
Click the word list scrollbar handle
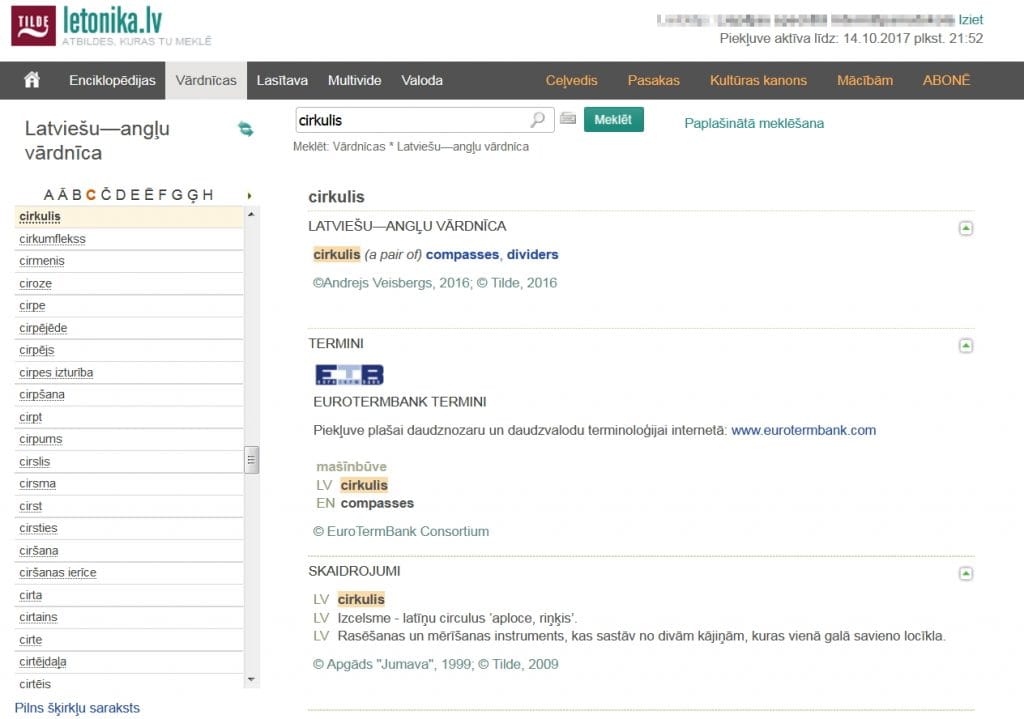coord(251,460)
